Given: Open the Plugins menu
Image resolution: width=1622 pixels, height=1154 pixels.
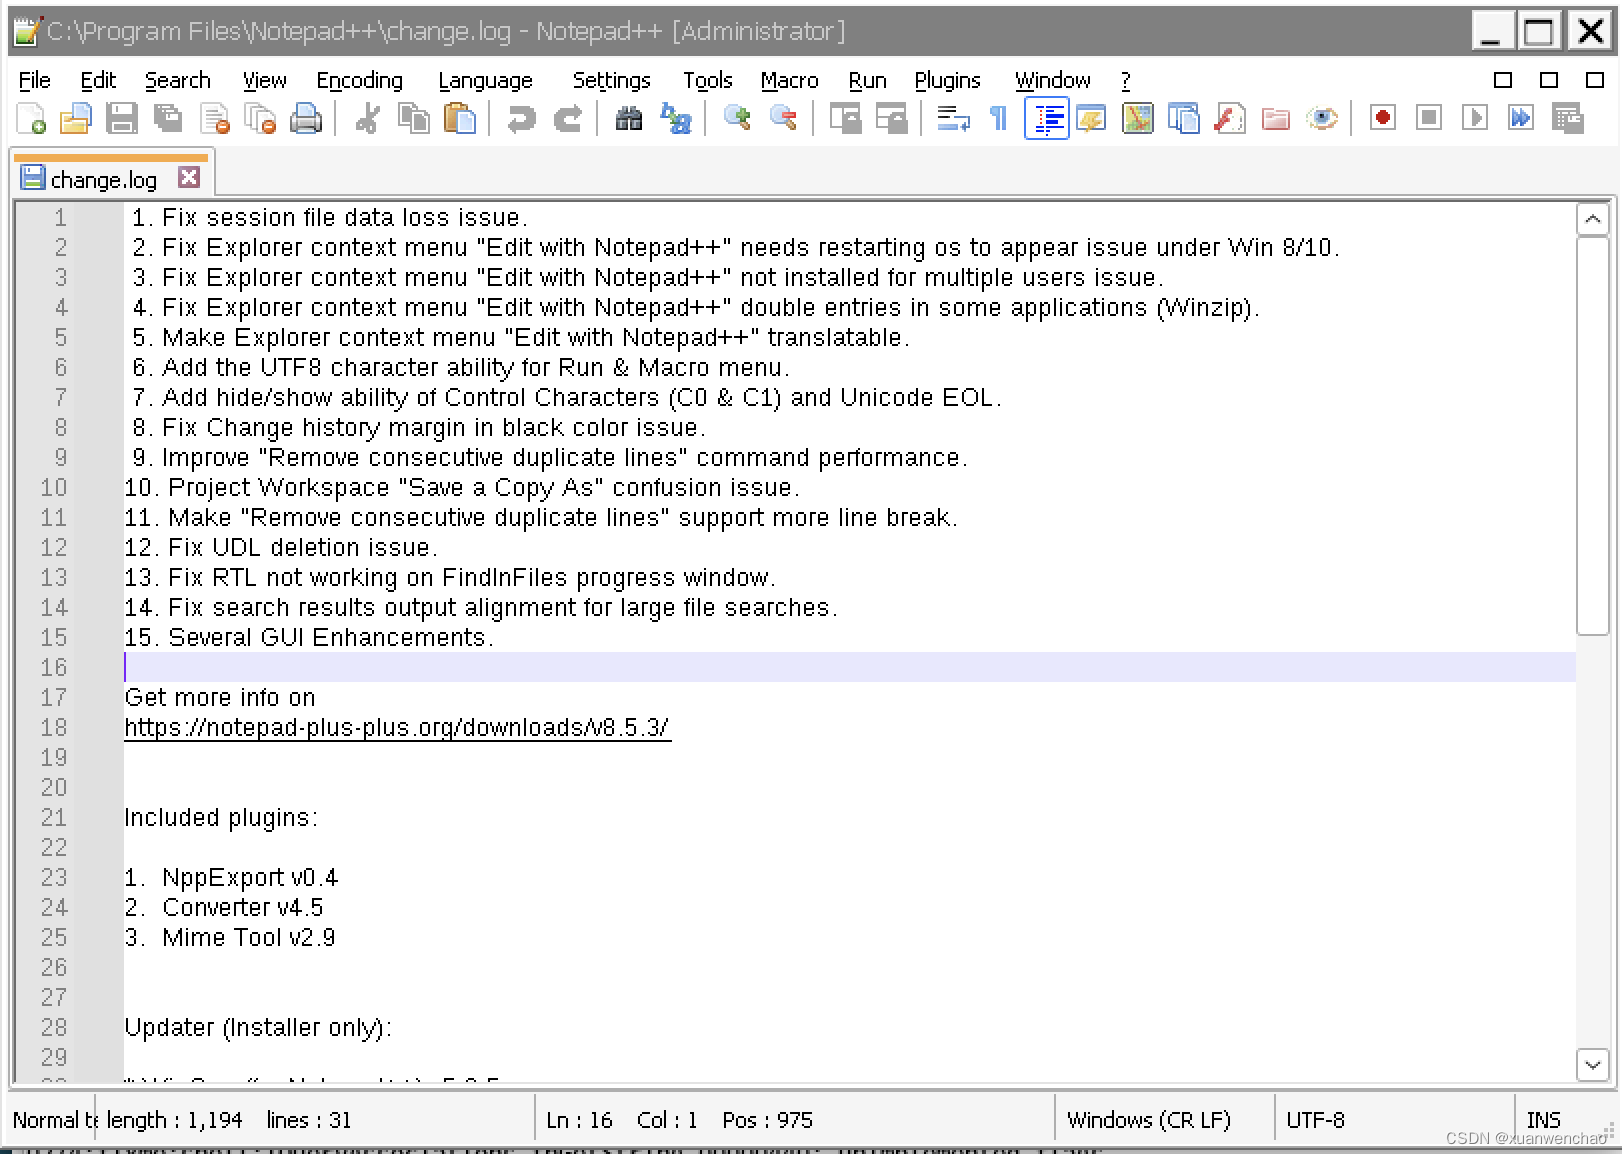Looking at the screenshot, I should pos(947,80).
